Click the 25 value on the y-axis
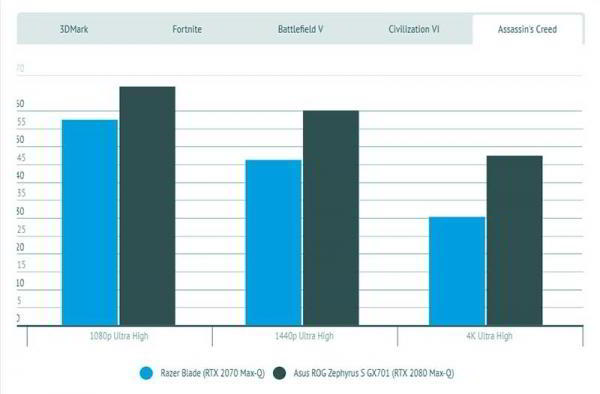 click(x=21, y=230)
